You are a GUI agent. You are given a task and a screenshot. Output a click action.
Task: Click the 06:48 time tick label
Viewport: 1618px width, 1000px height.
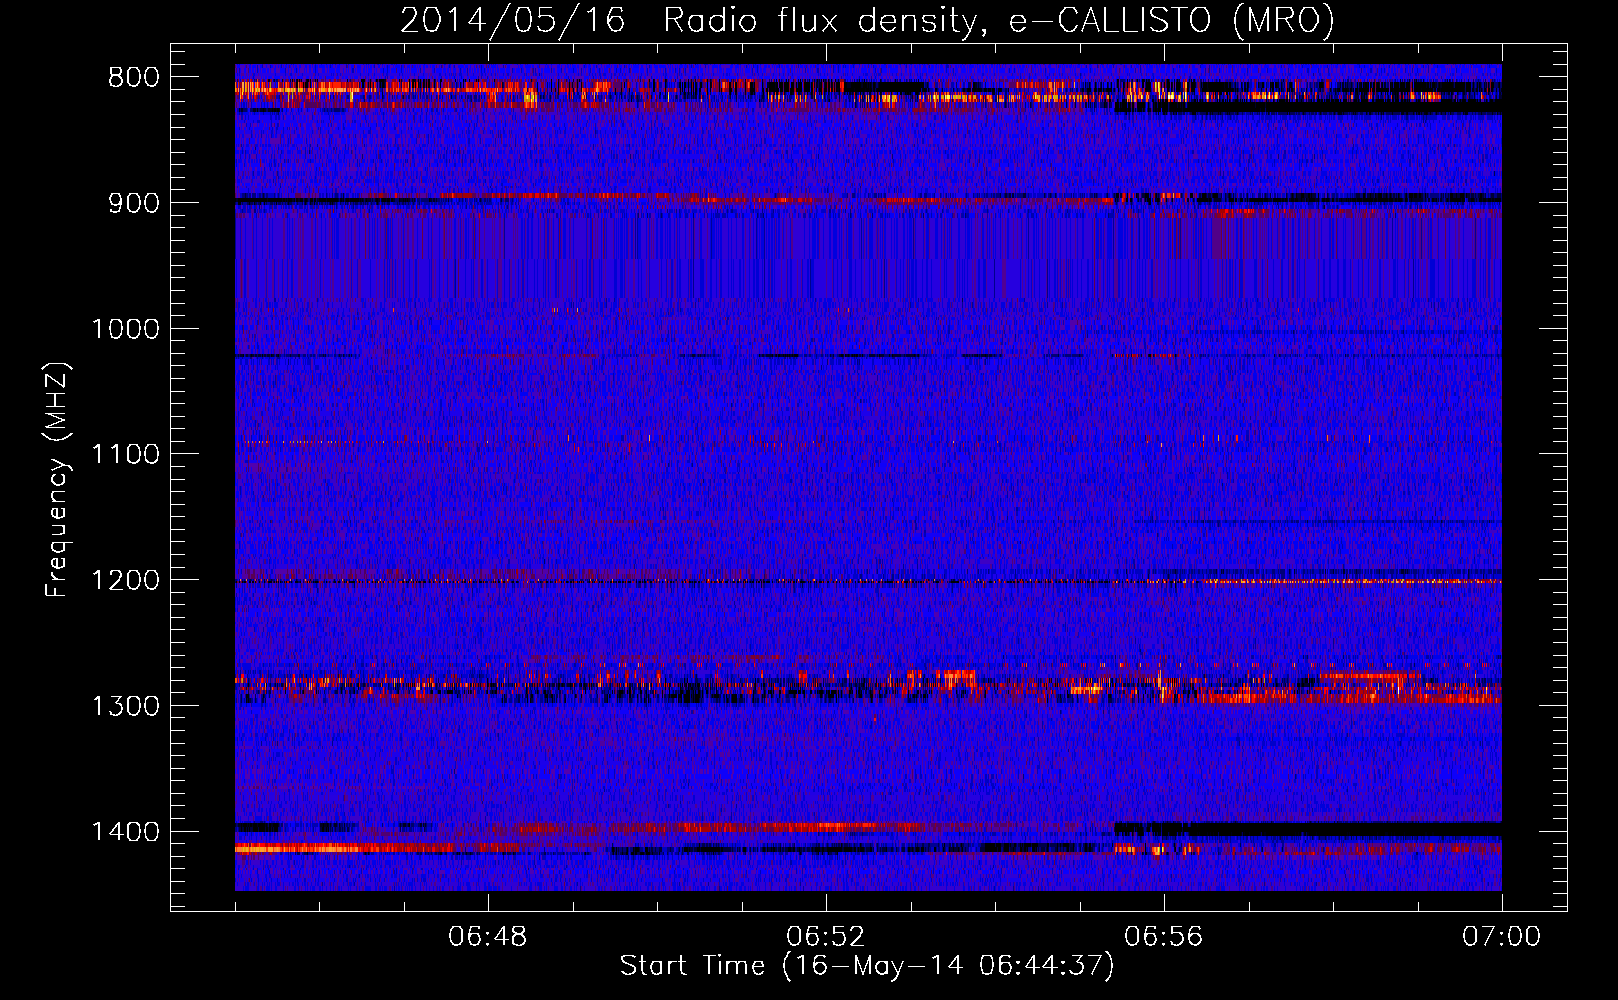488,937
